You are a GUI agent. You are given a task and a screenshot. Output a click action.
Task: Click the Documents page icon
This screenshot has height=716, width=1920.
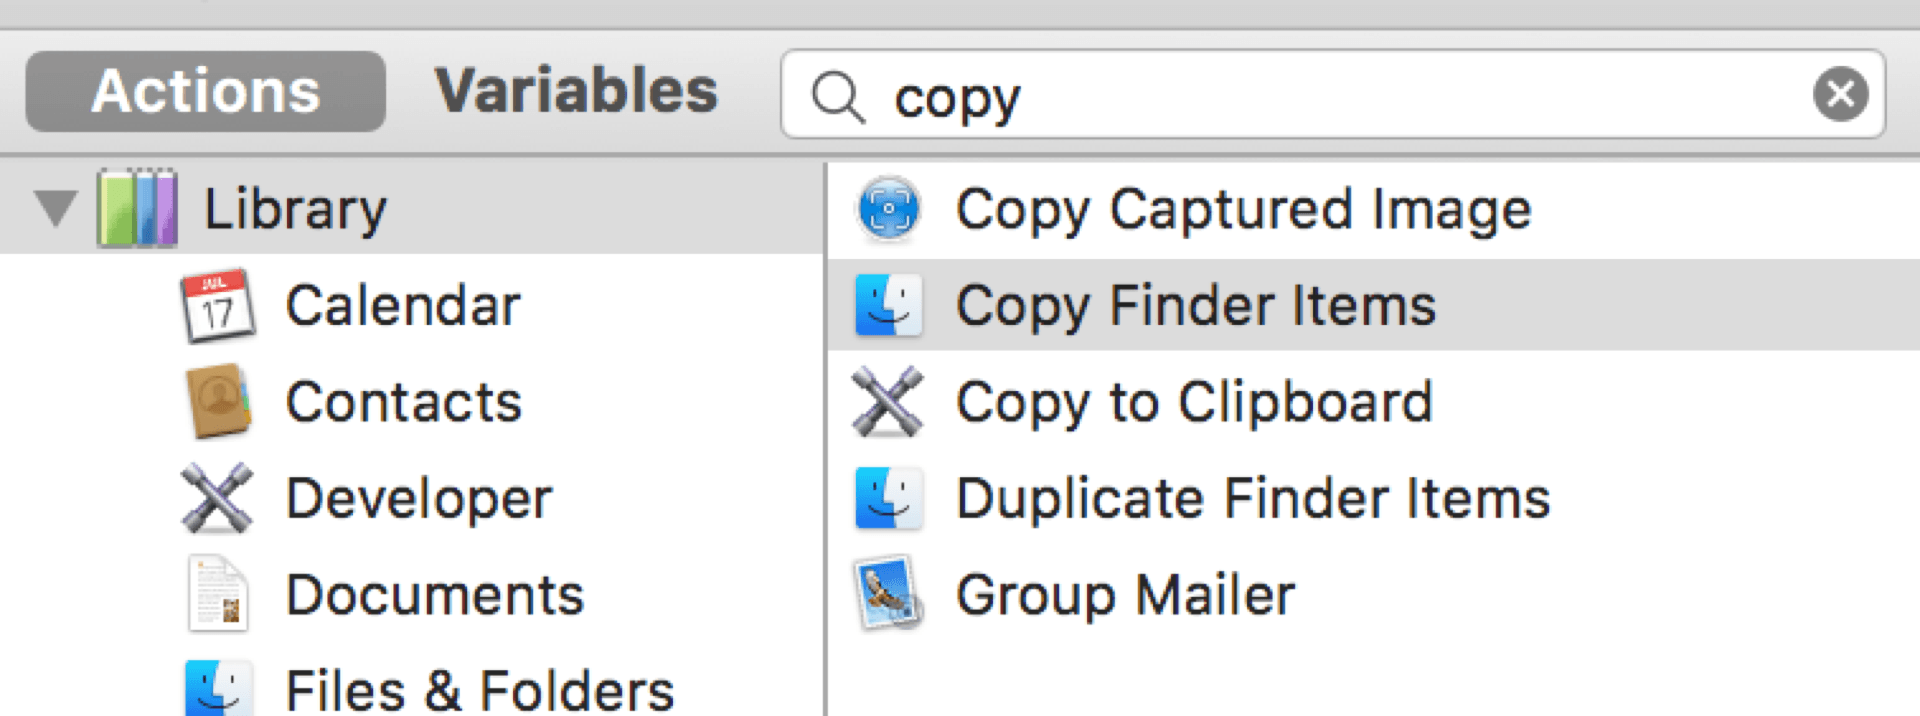[218, 595]
